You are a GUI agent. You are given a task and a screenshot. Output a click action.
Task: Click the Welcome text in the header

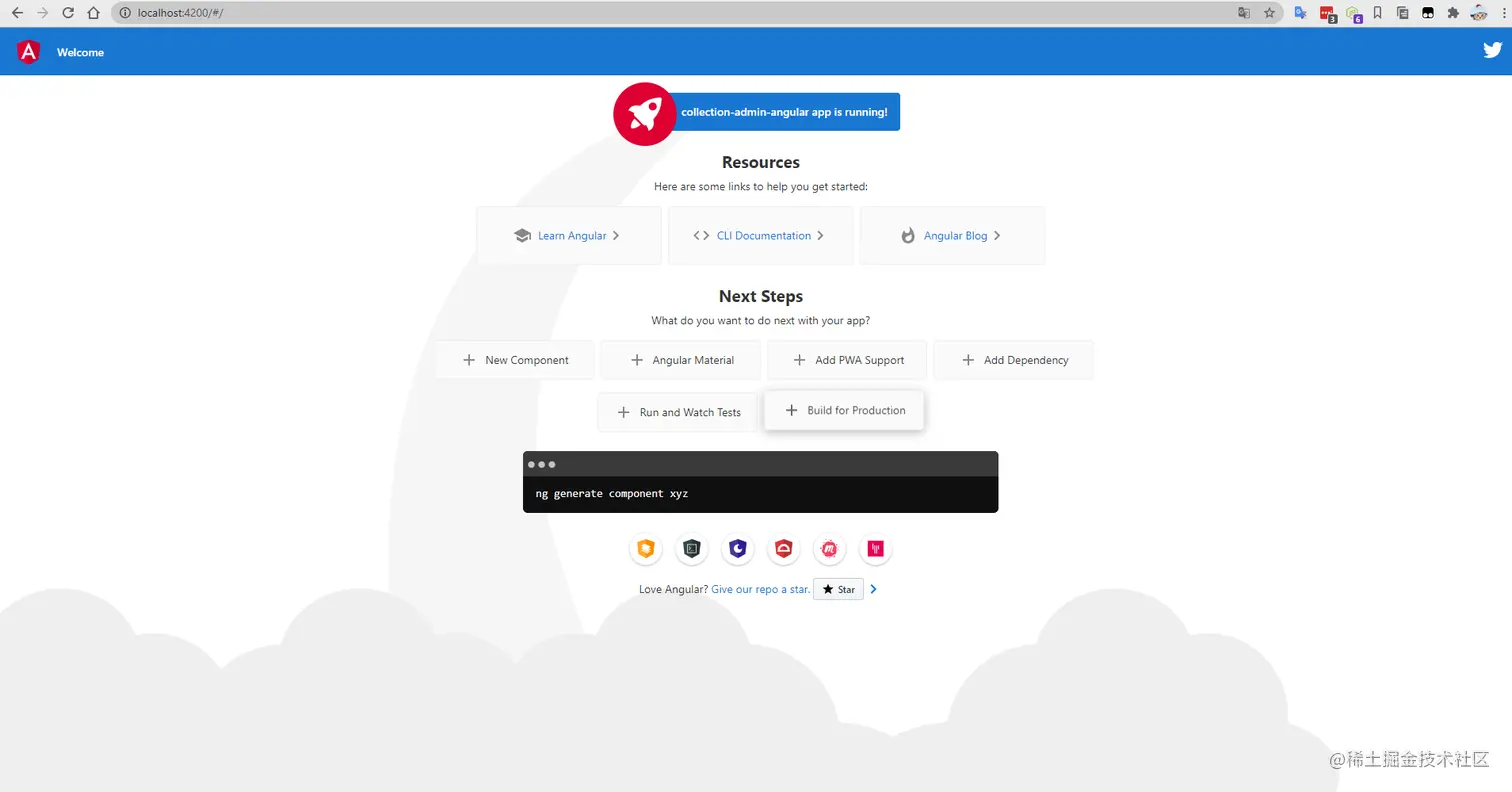coord(80,52)
